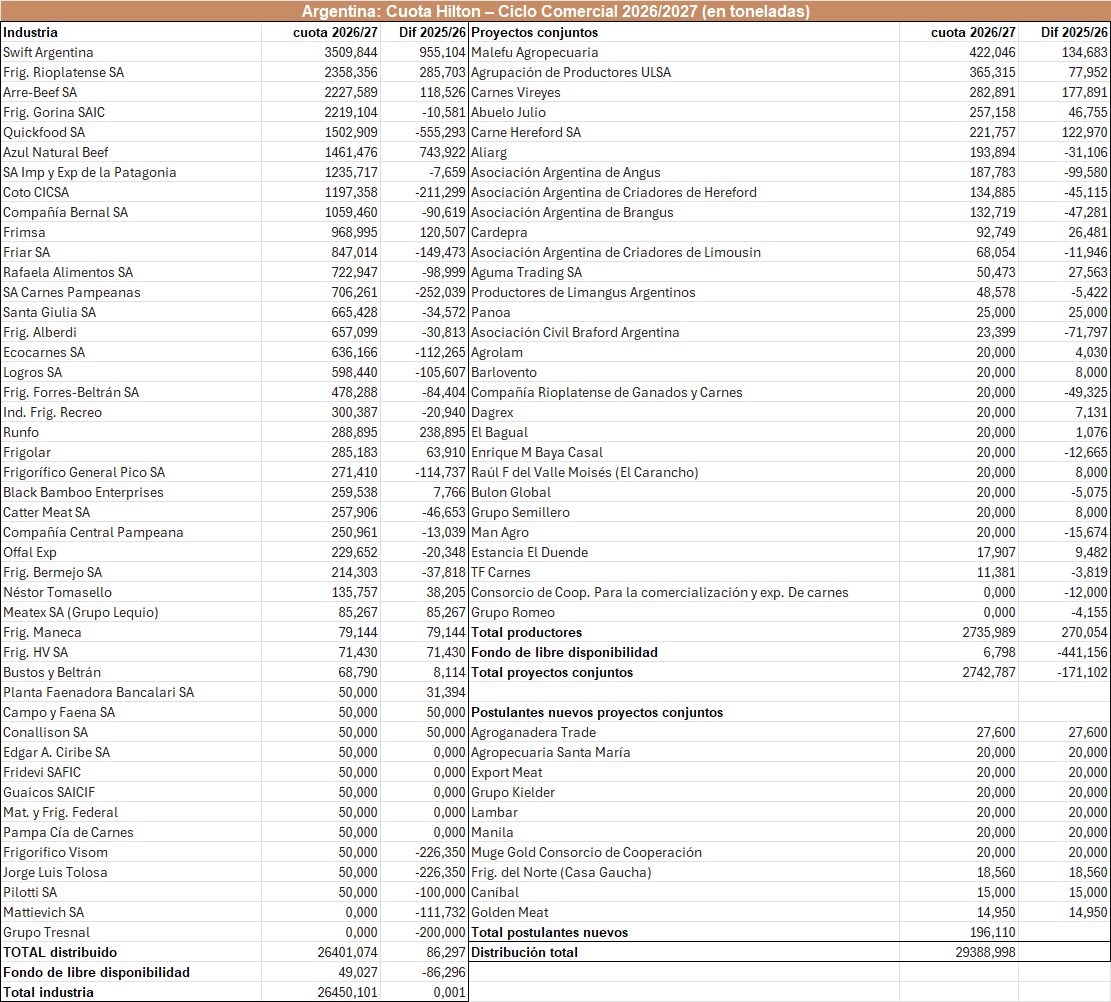1111x1002 pixels.
Task: Click the 'Quickfood SA' cell
Action: [x=131, y=133]
